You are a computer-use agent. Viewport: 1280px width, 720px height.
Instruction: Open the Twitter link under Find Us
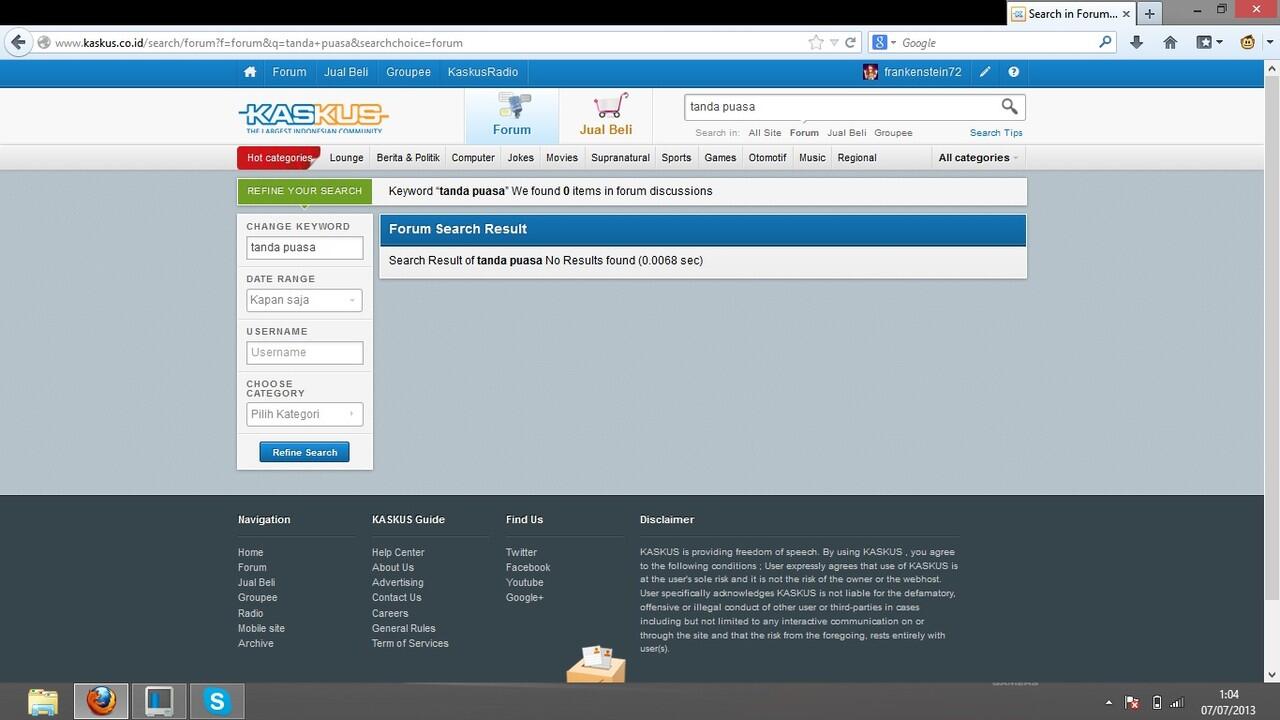(x=521, y=552)
